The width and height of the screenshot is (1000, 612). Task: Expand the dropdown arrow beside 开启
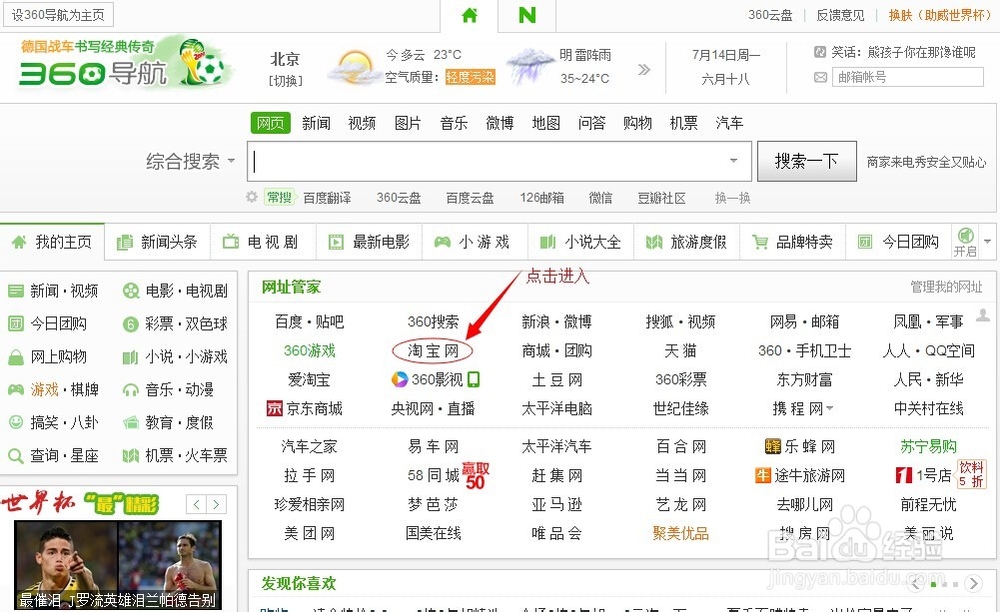pyautogui.click(x=987, y=242)
